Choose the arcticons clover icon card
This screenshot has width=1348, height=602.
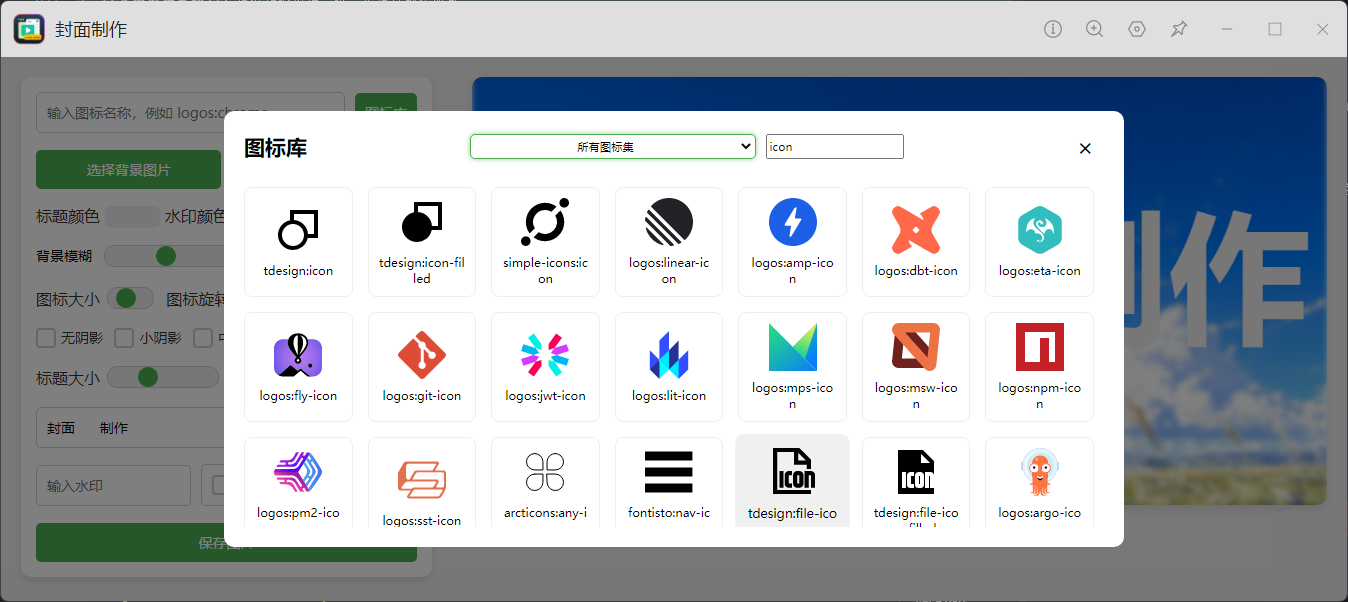pyautogui.click(x=545, y=482)
